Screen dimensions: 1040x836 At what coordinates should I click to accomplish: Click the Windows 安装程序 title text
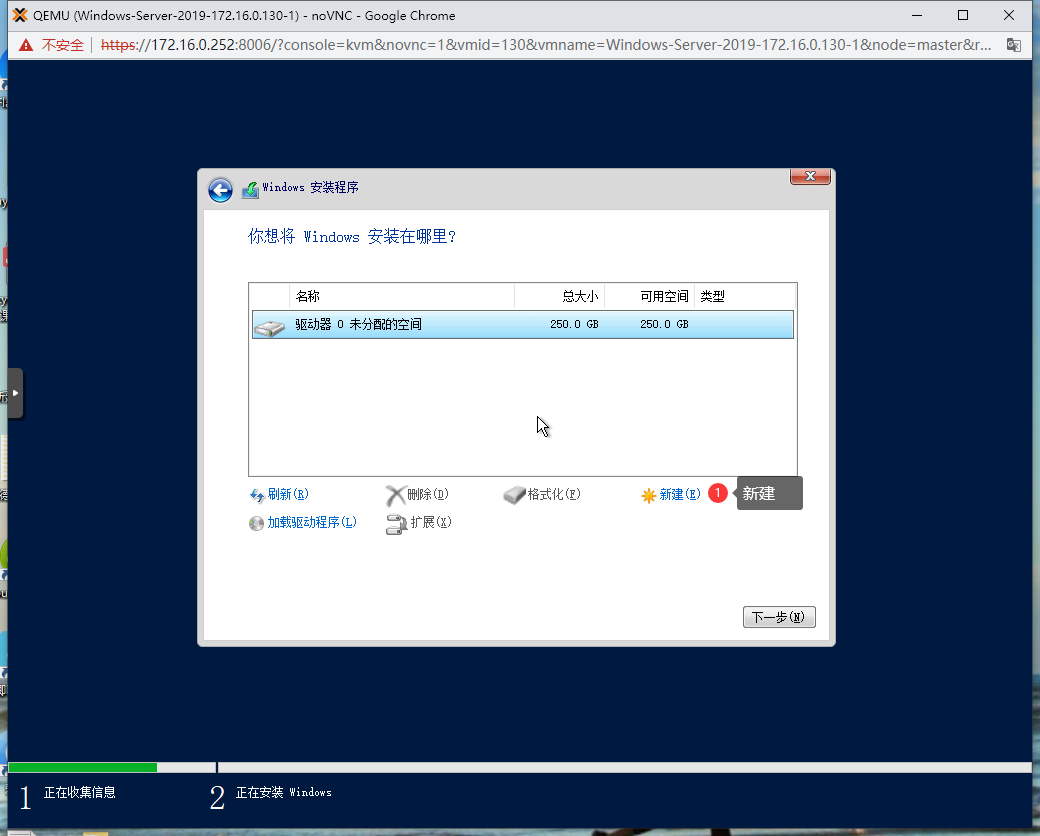tap(310, 187)
